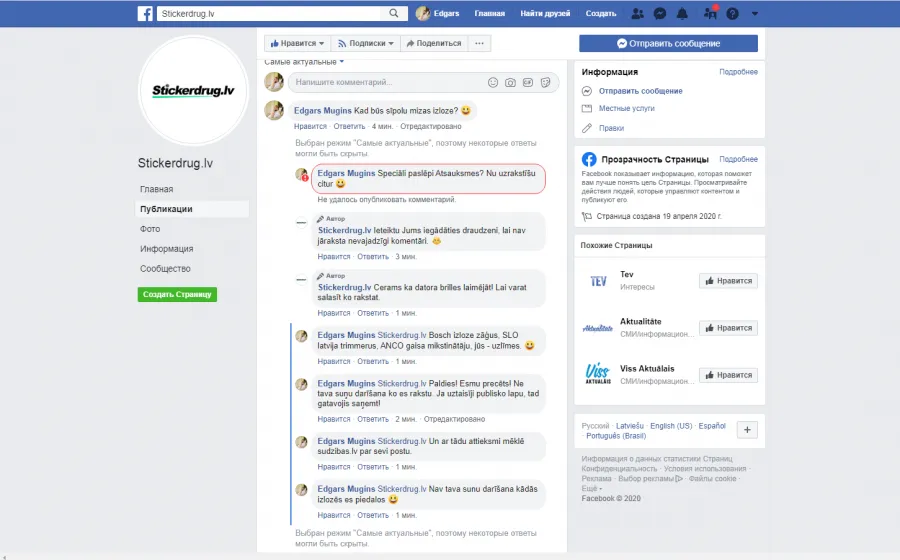Viewport: 900px width, 560px height.
Task: Click Ответить under Kad būs sīpolu mizas comment
Action: (349, 126)
